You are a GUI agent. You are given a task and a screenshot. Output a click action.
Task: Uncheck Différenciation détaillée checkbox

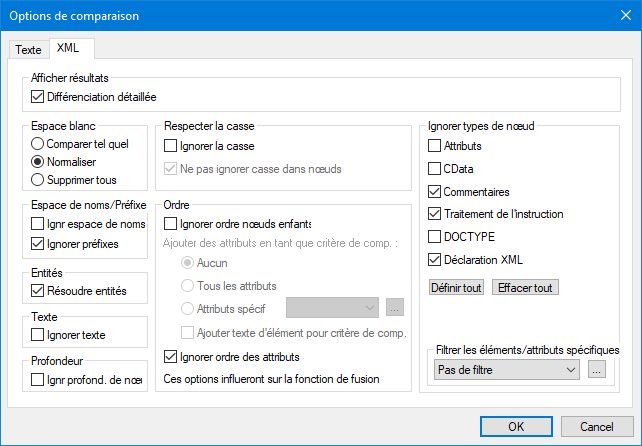39,97
